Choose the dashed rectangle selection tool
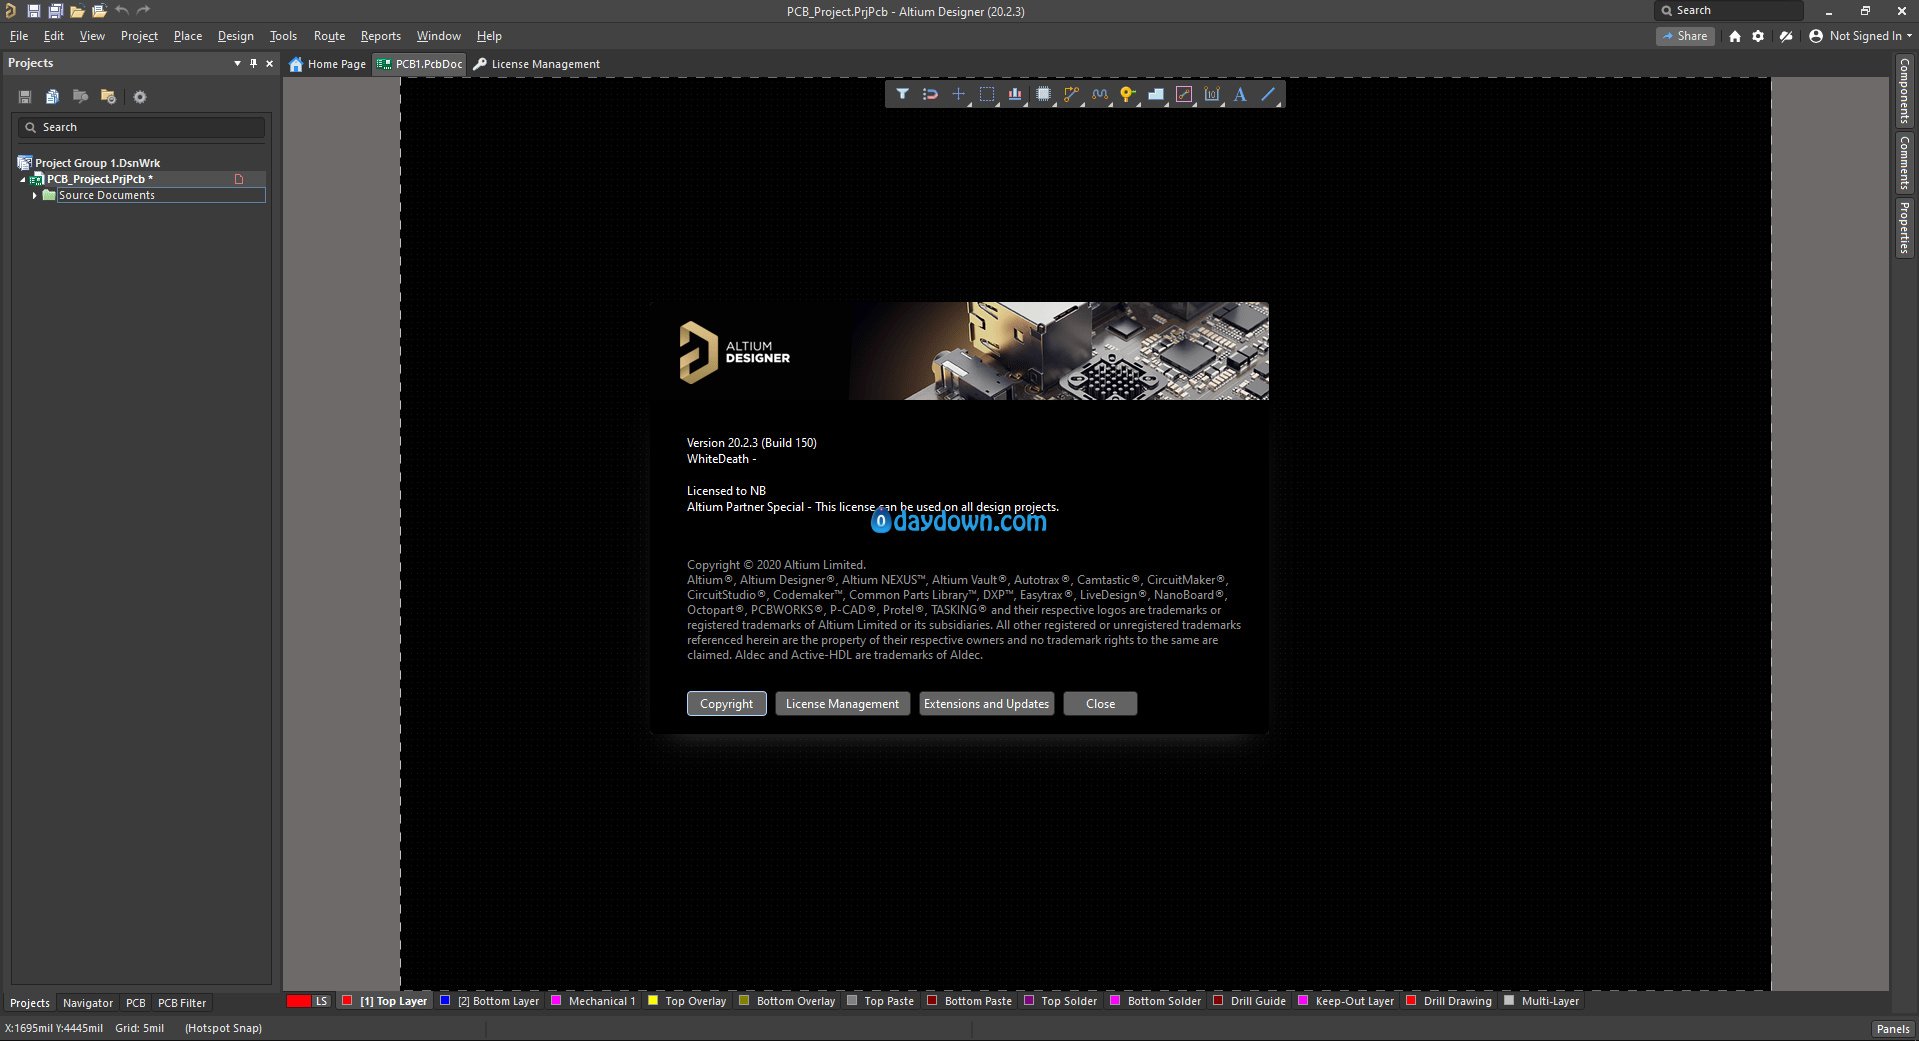The height and width of the screenshot is (1041, 1919). pos(987,94)
